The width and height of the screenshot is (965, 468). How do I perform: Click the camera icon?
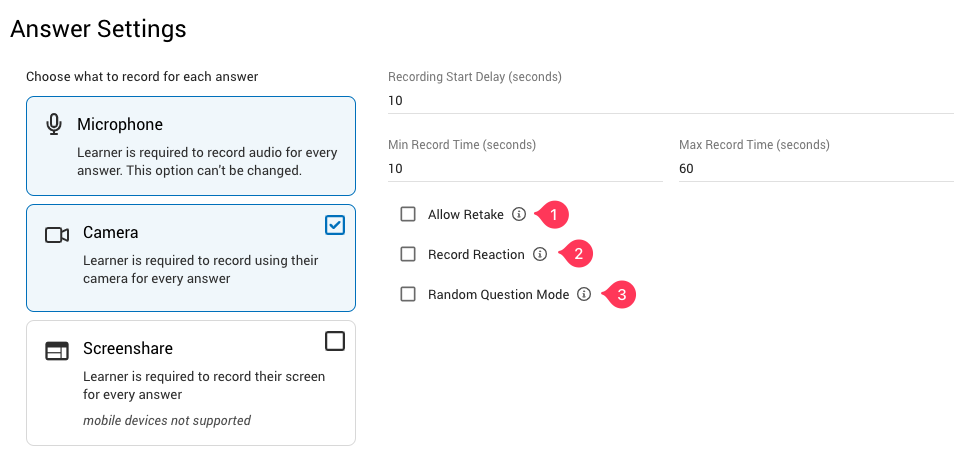click(57, 234)
